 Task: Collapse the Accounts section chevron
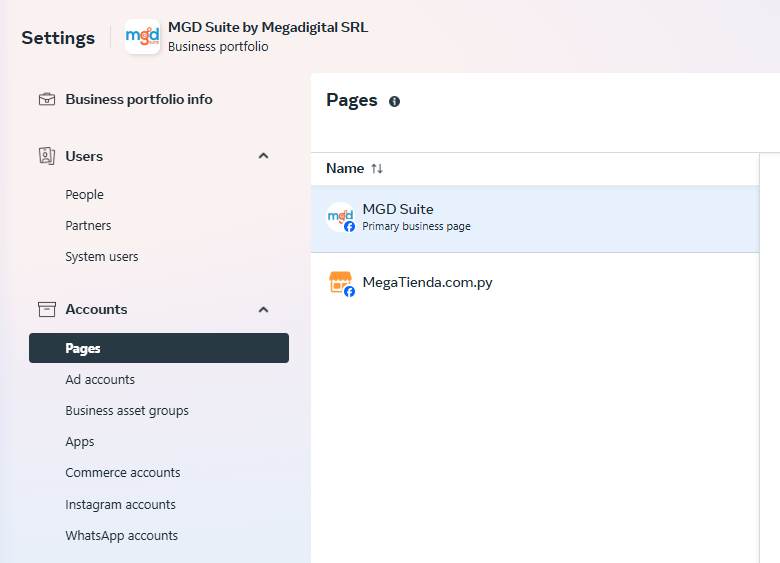264,310
